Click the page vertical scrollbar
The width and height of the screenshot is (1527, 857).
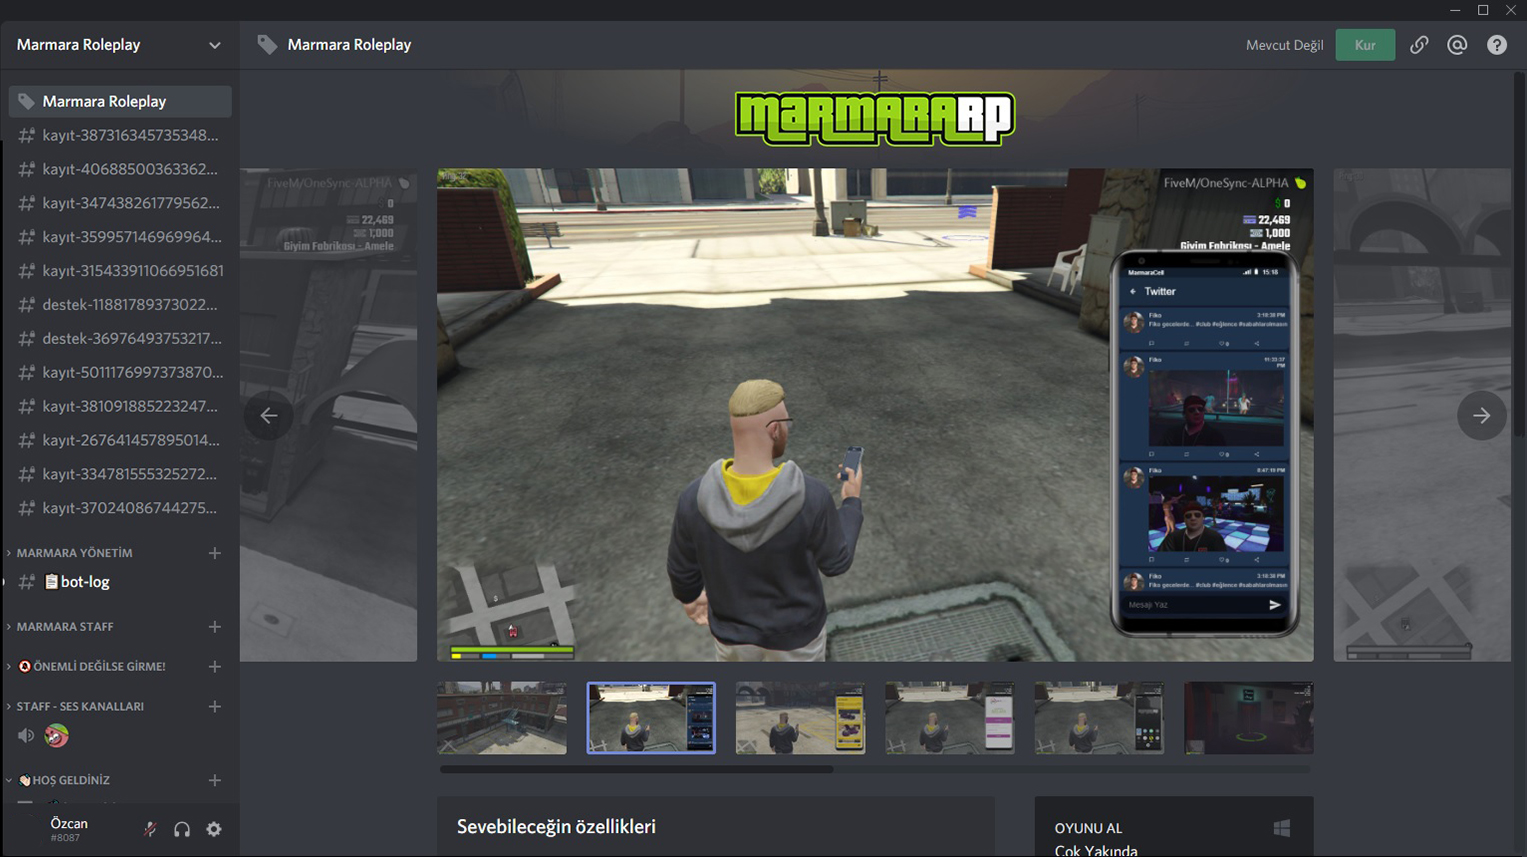[1520, 255]
